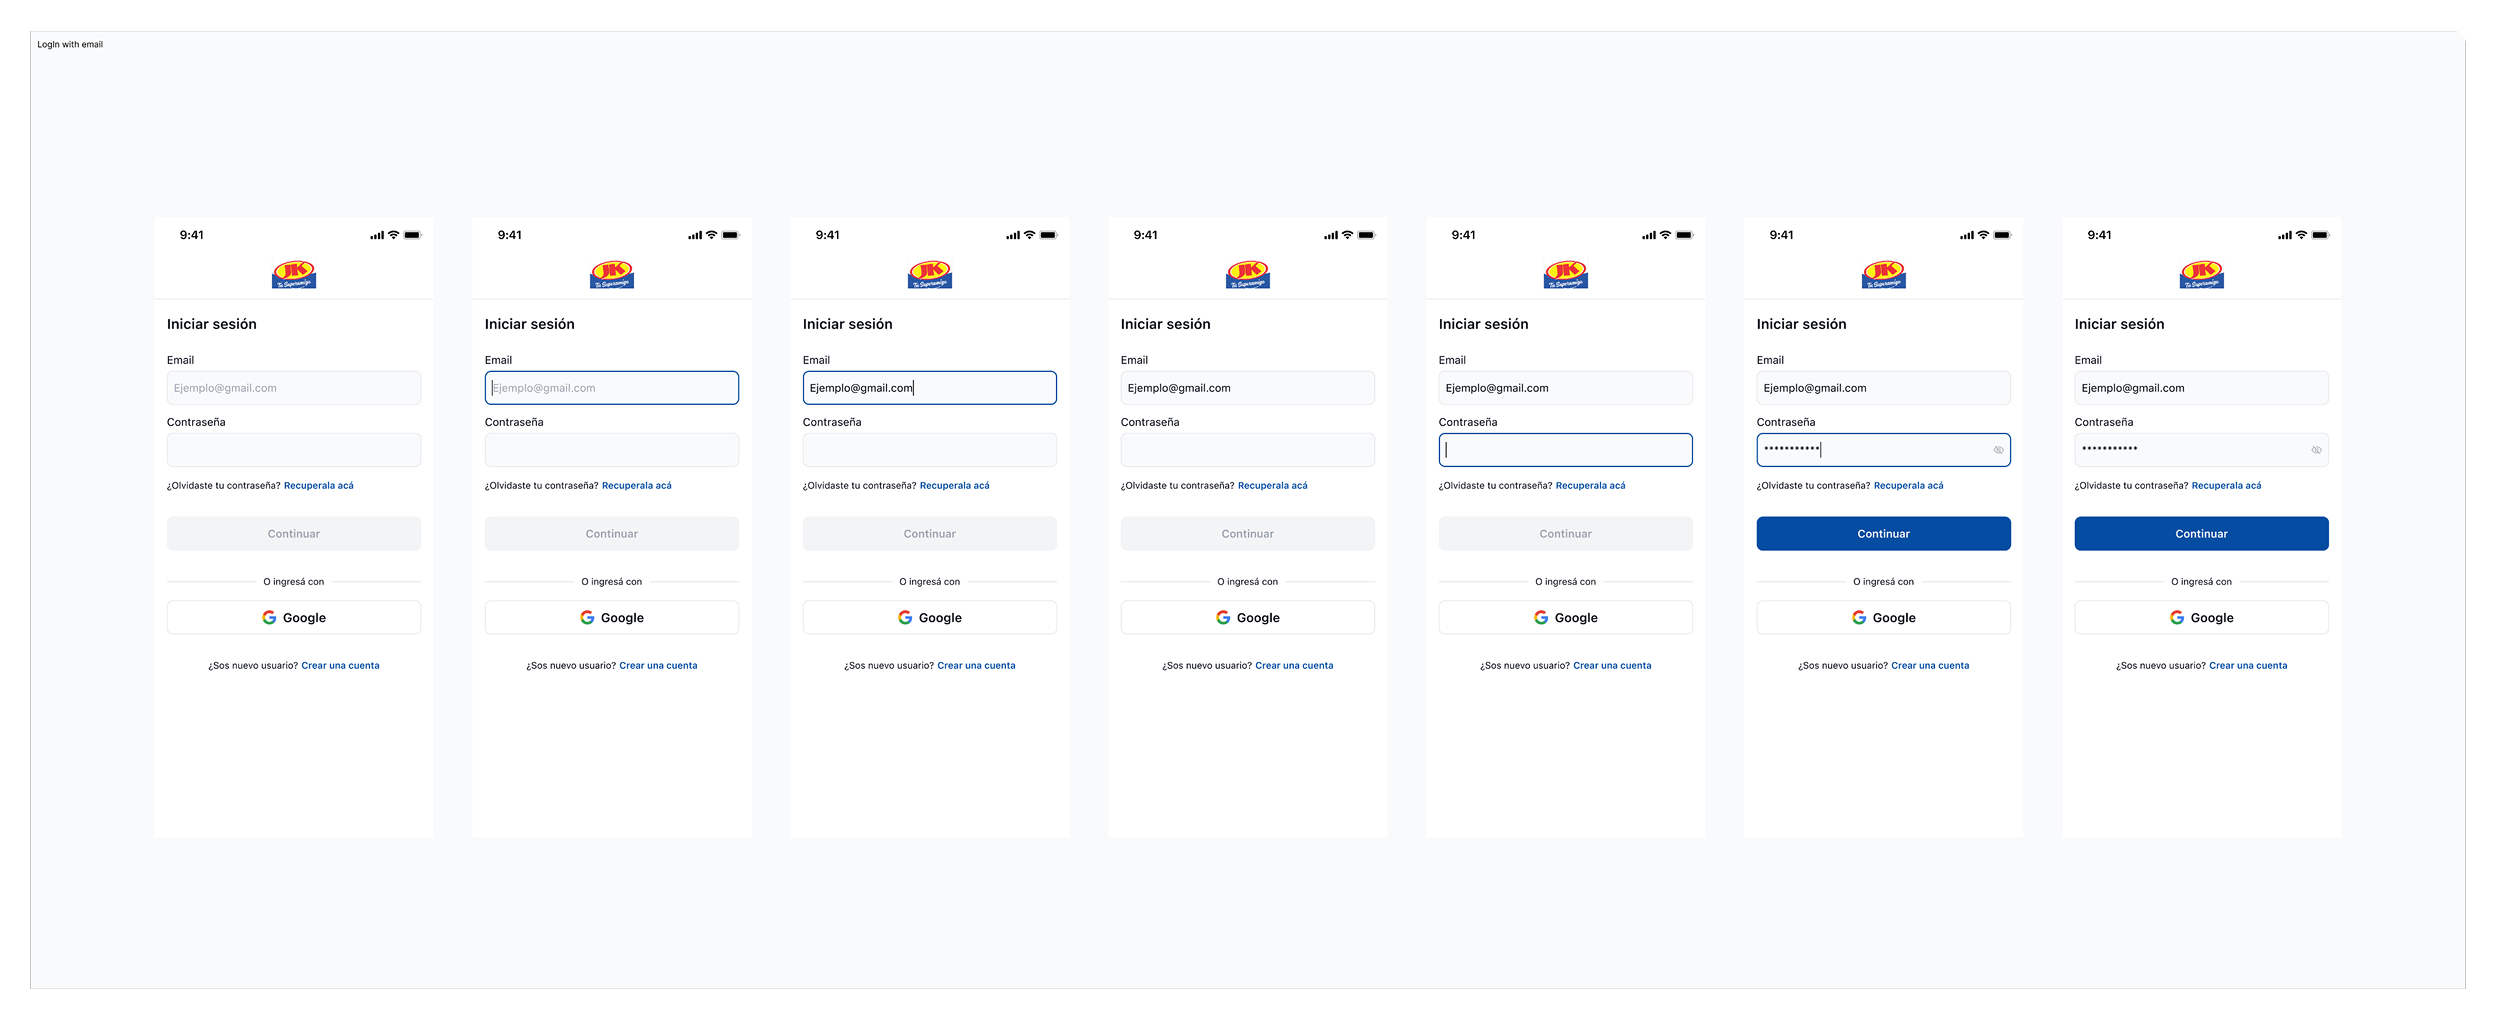
Task: Click 'Recuperala acá' link on the sixth phone screen
Action: click(1909, 486)
